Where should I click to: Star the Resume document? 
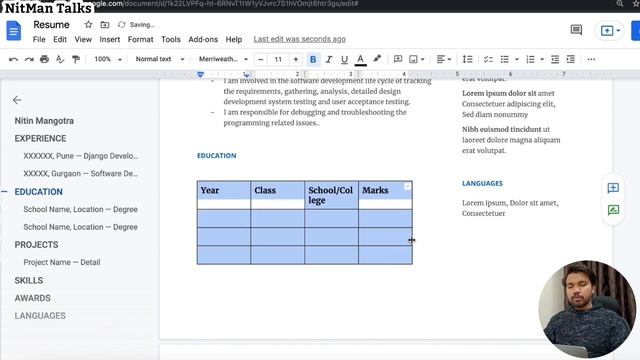tap(88, 25)
